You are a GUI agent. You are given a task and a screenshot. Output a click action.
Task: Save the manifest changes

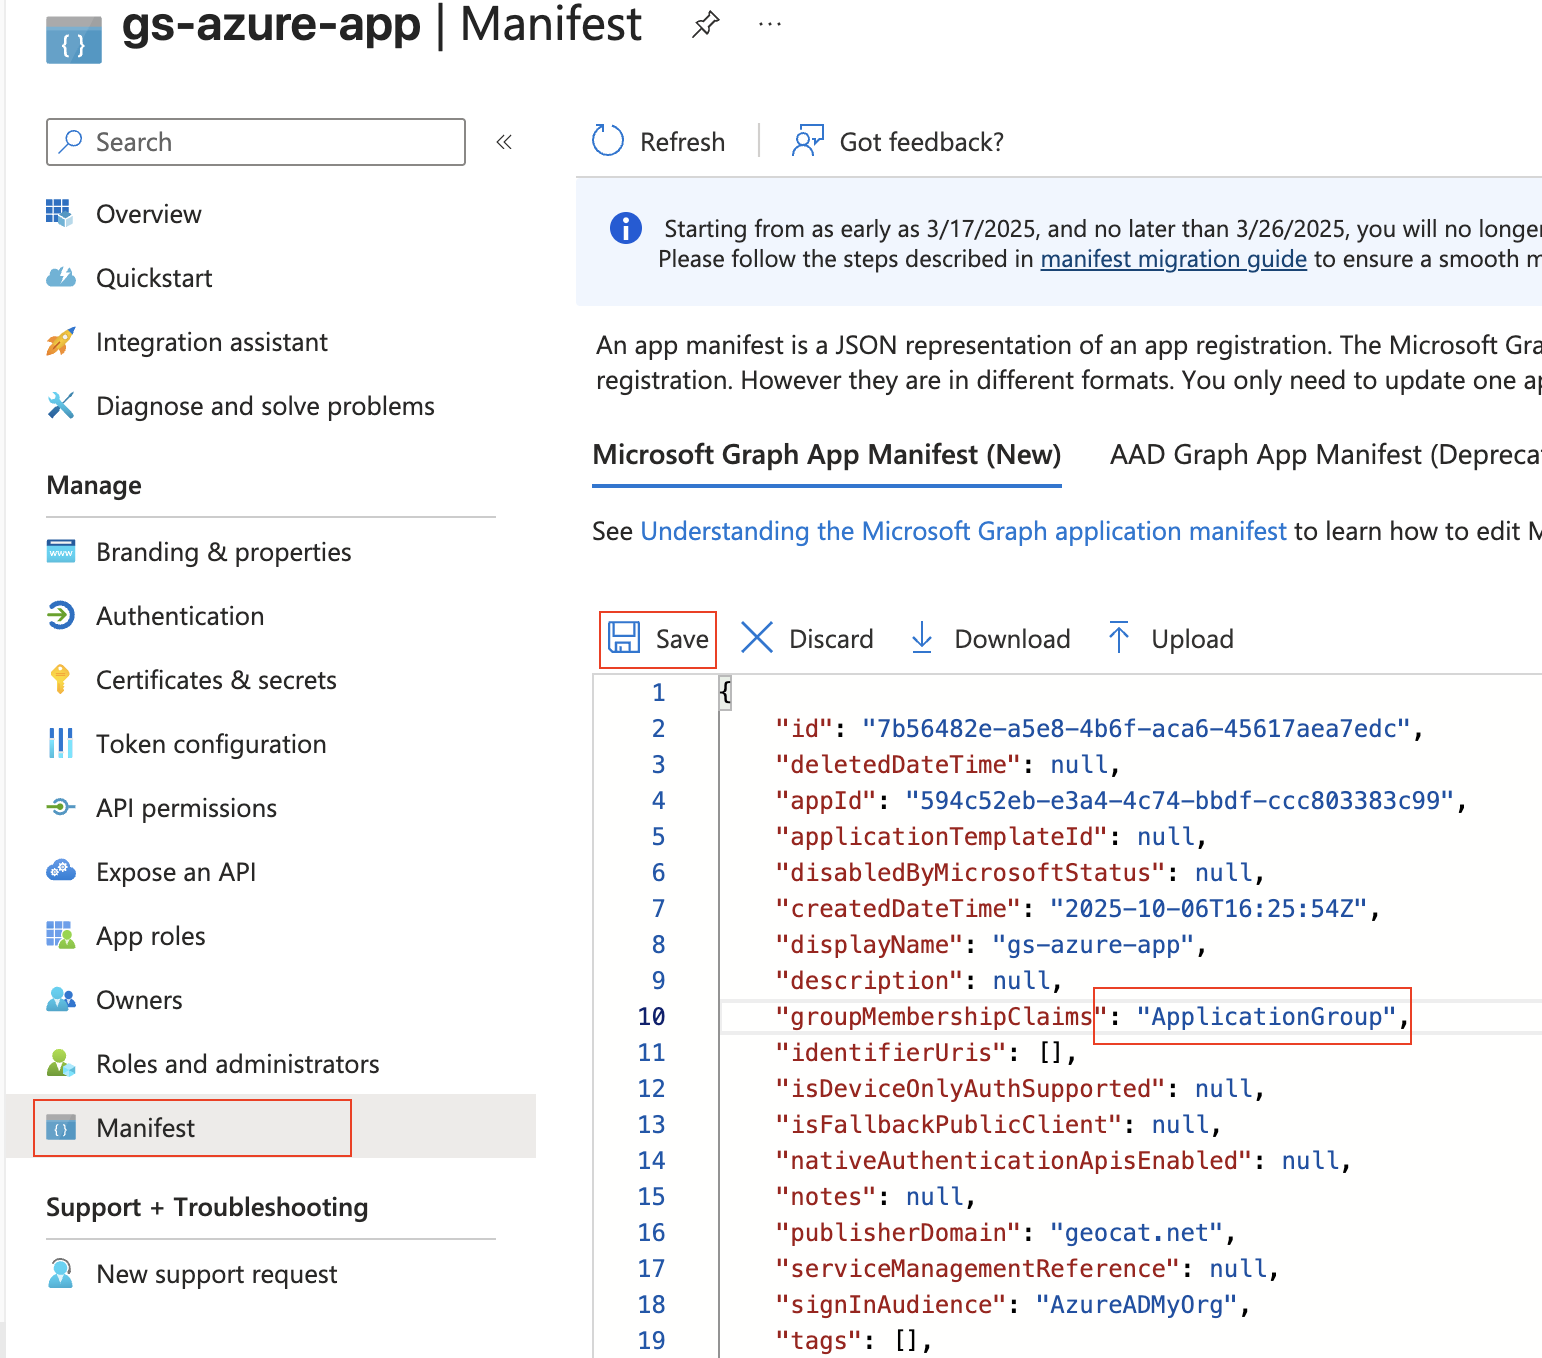coord(658,638)
